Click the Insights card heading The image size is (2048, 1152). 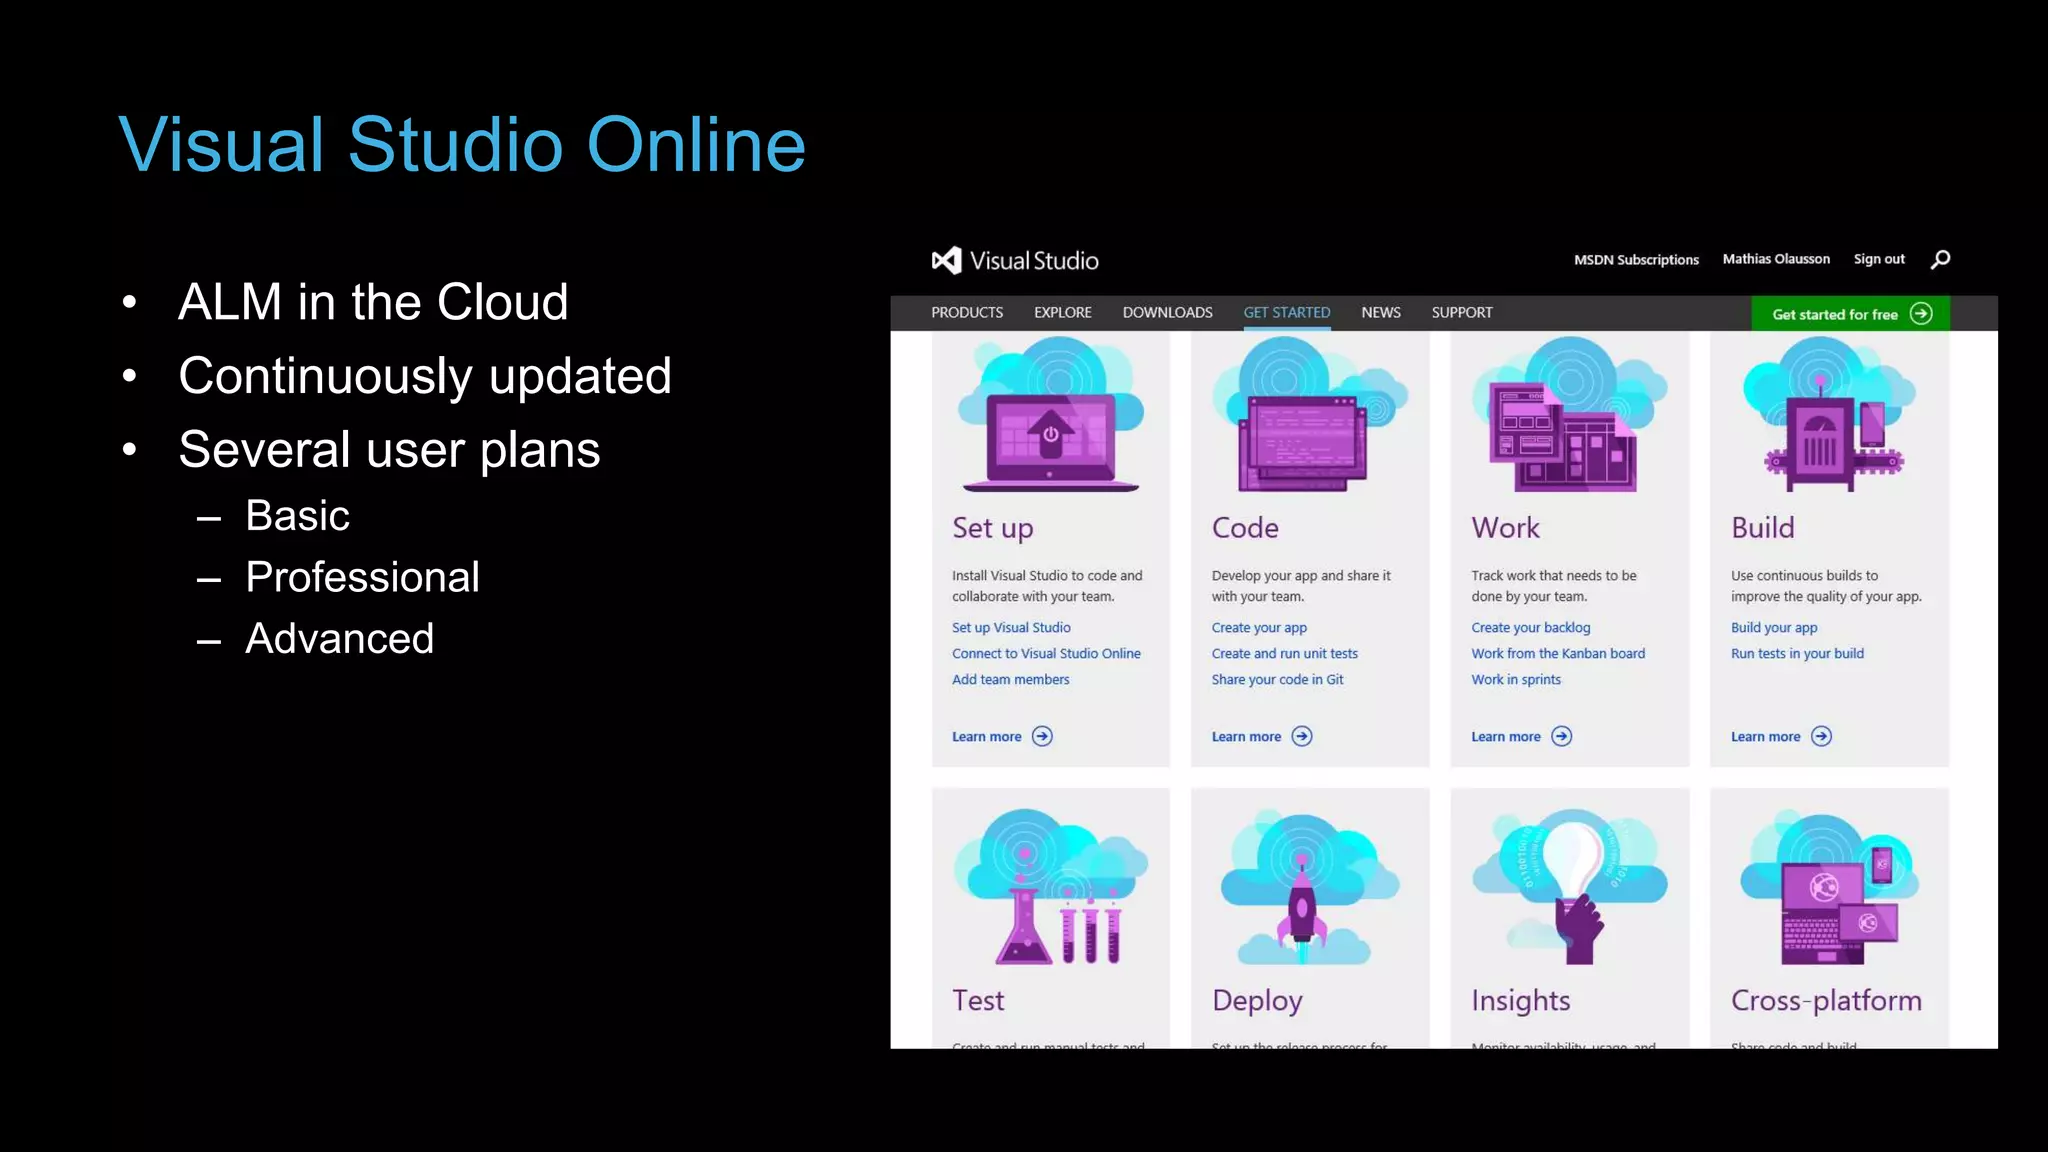1521,1001
